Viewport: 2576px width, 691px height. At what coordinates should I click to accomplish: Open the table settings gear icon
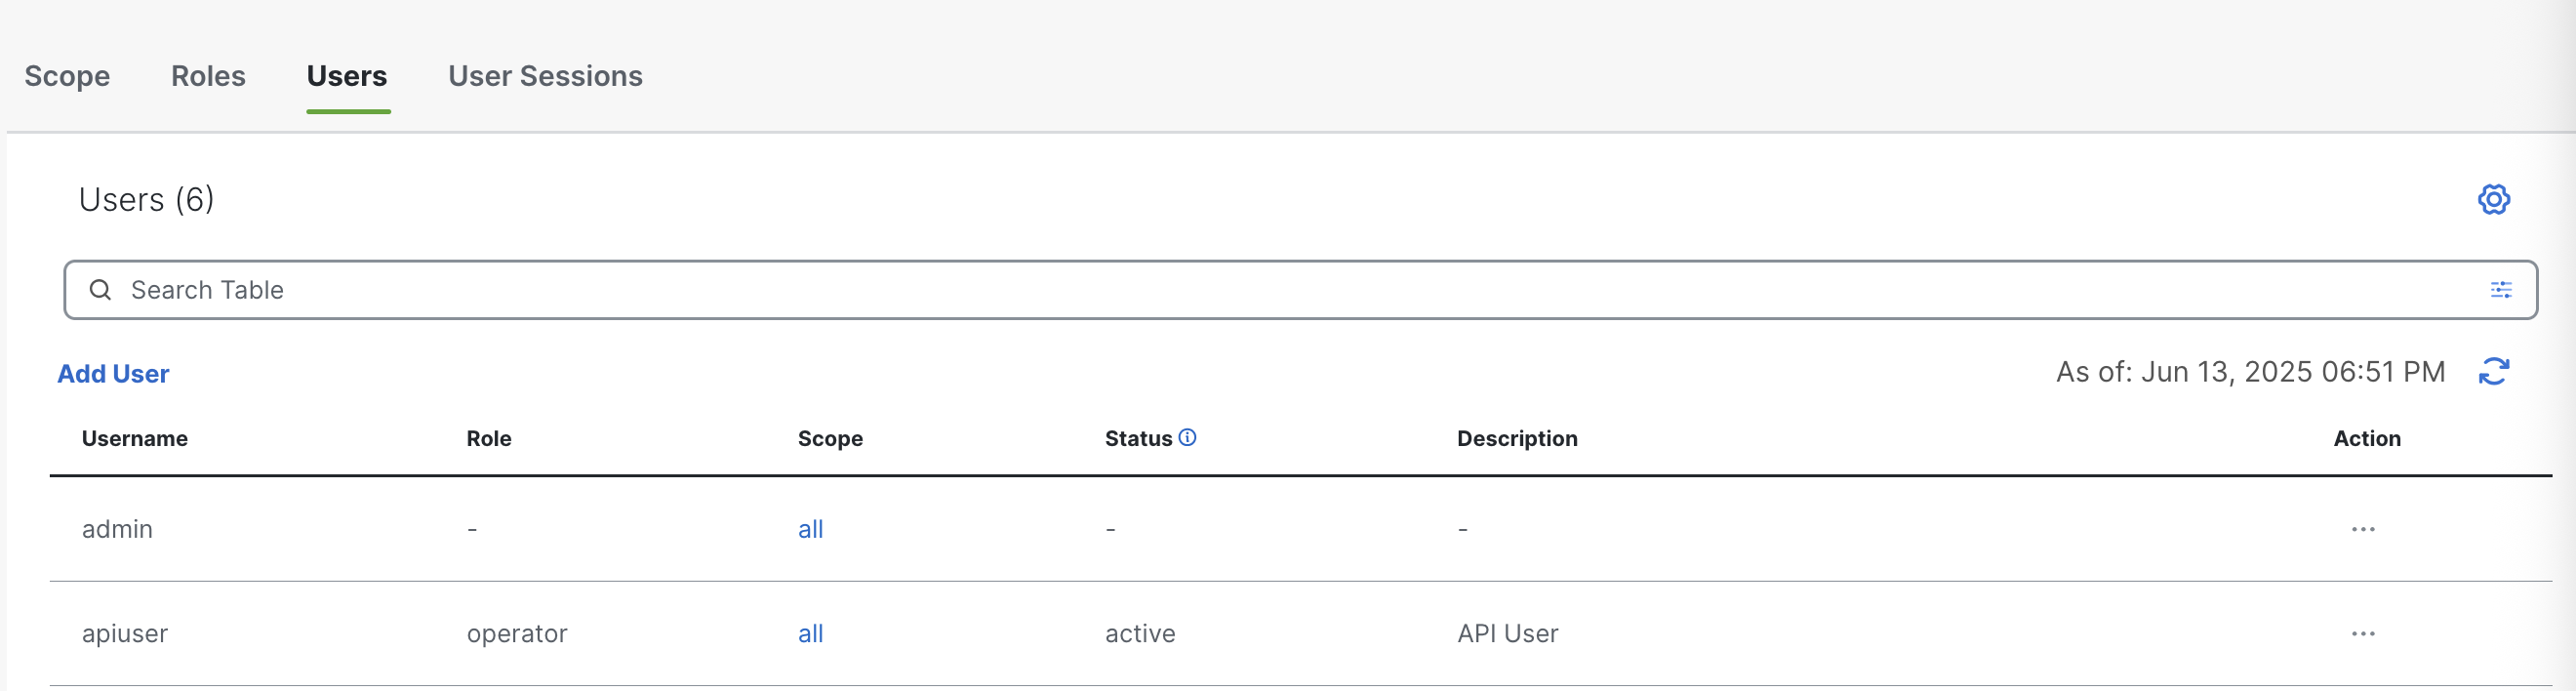tap(2493, 199)
